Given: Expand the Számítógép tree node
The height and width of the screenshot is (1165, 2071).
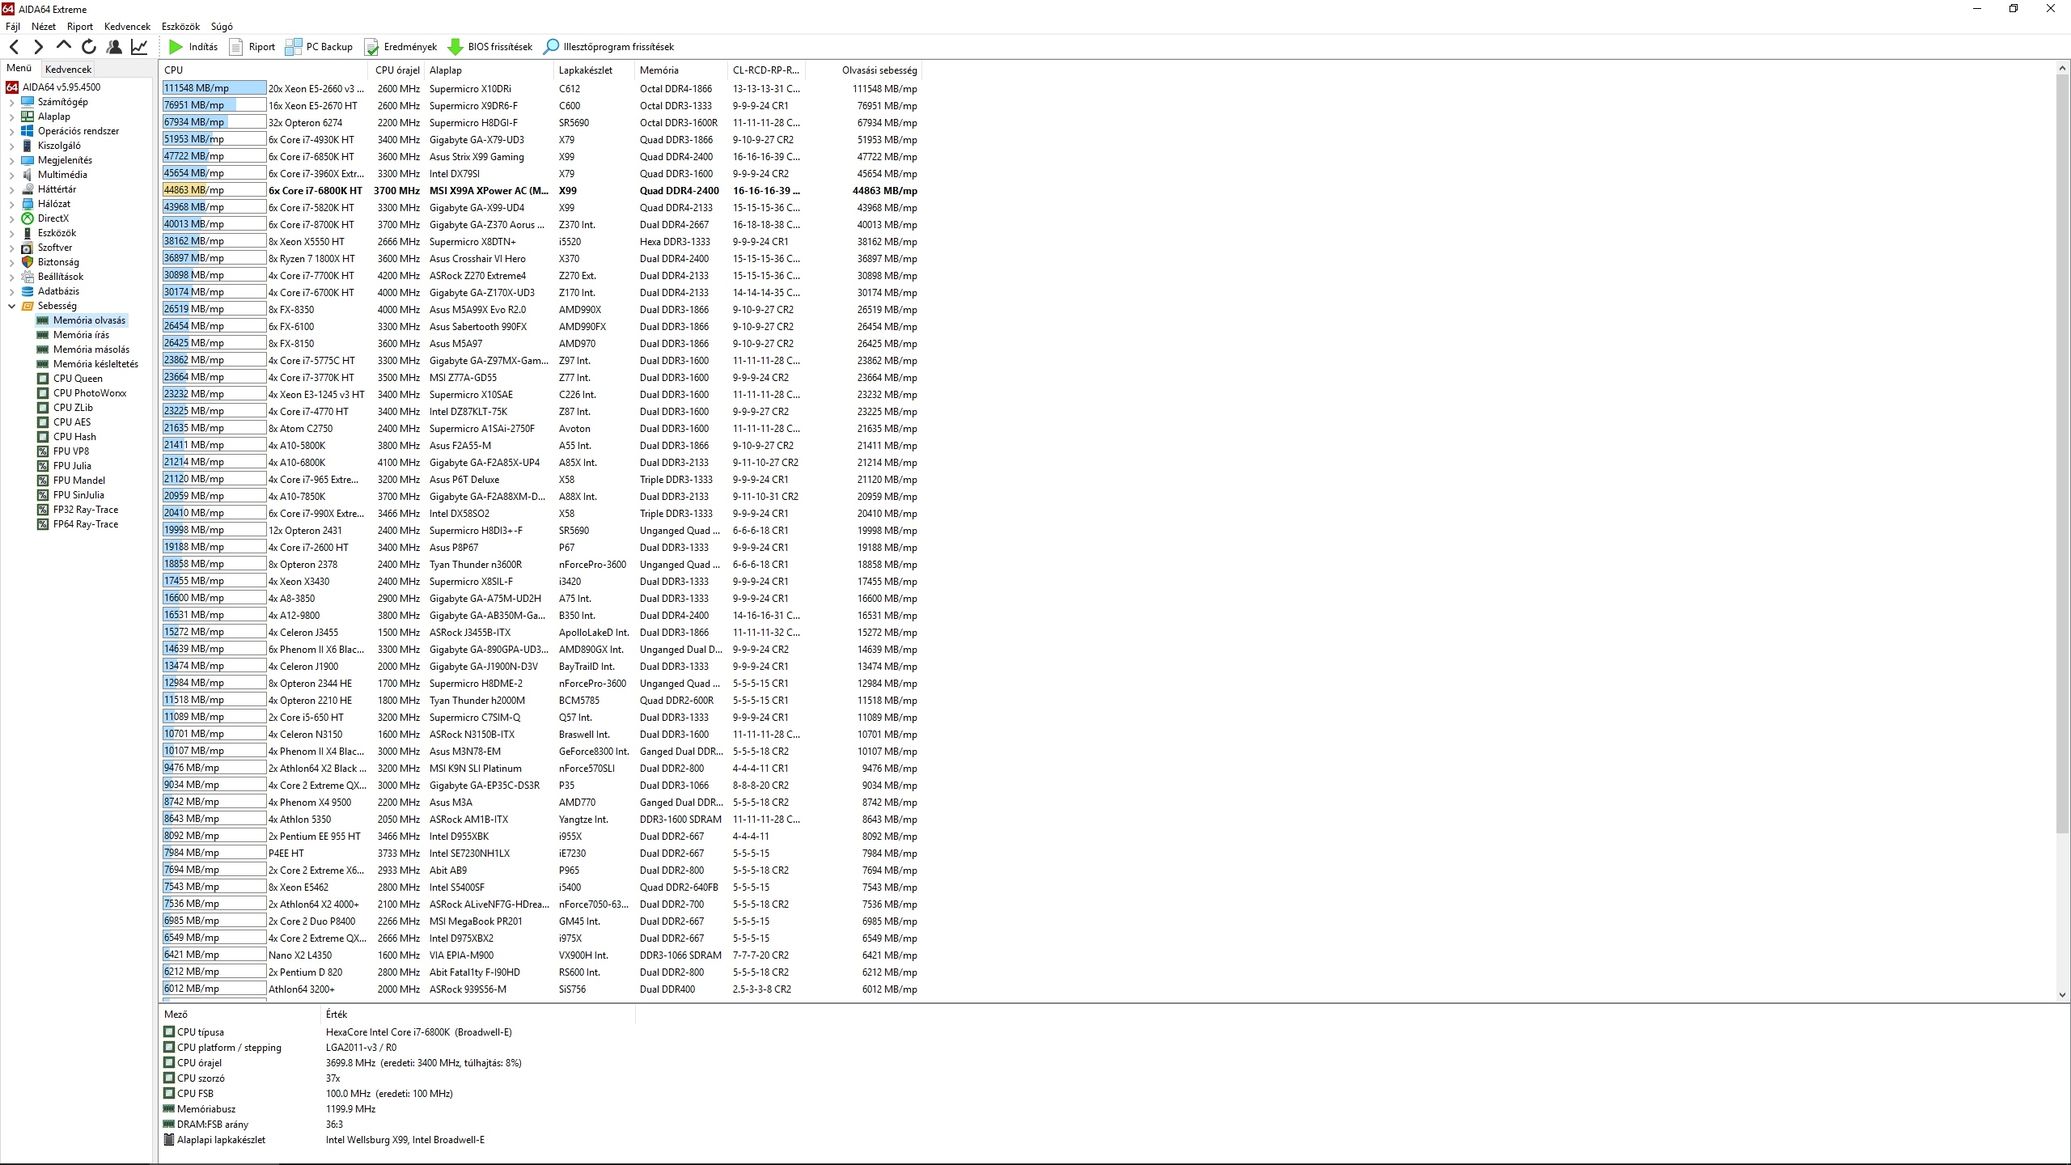Looking at the screenshot, I should click(12, 102).
